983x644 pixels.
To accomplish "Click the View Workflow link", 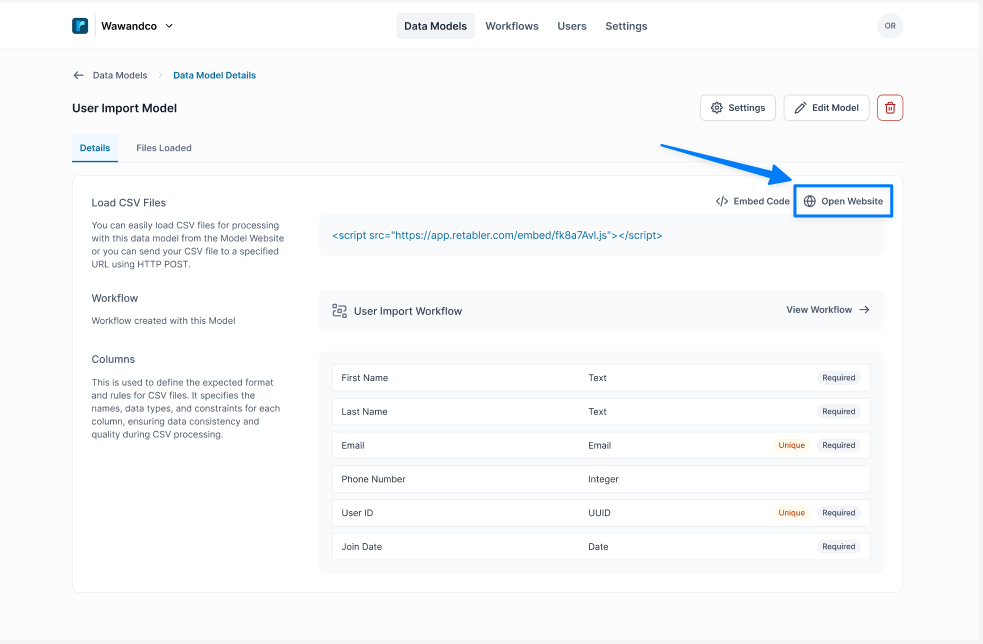I will [x=827, y=310].
